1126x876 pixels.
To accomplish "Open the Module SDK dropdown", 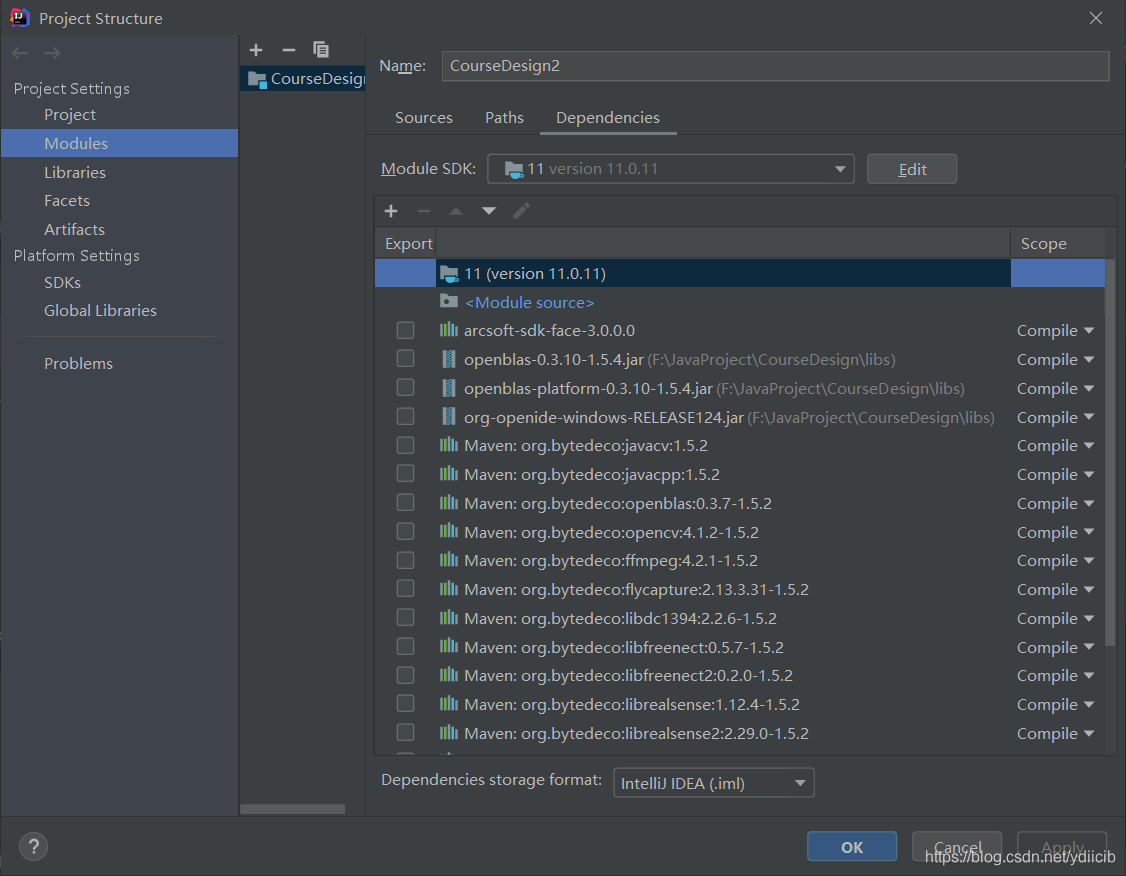I will pos(671,169).
